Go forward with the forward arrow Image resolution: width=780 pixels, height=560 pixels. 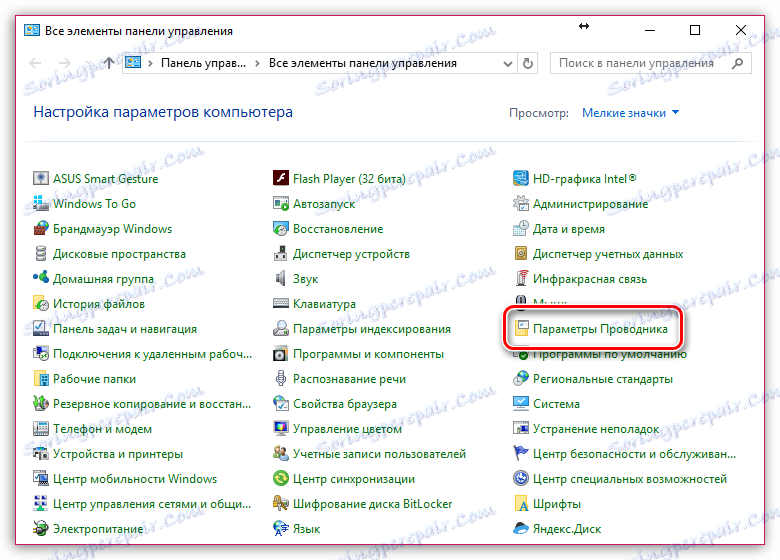point(65,63)
